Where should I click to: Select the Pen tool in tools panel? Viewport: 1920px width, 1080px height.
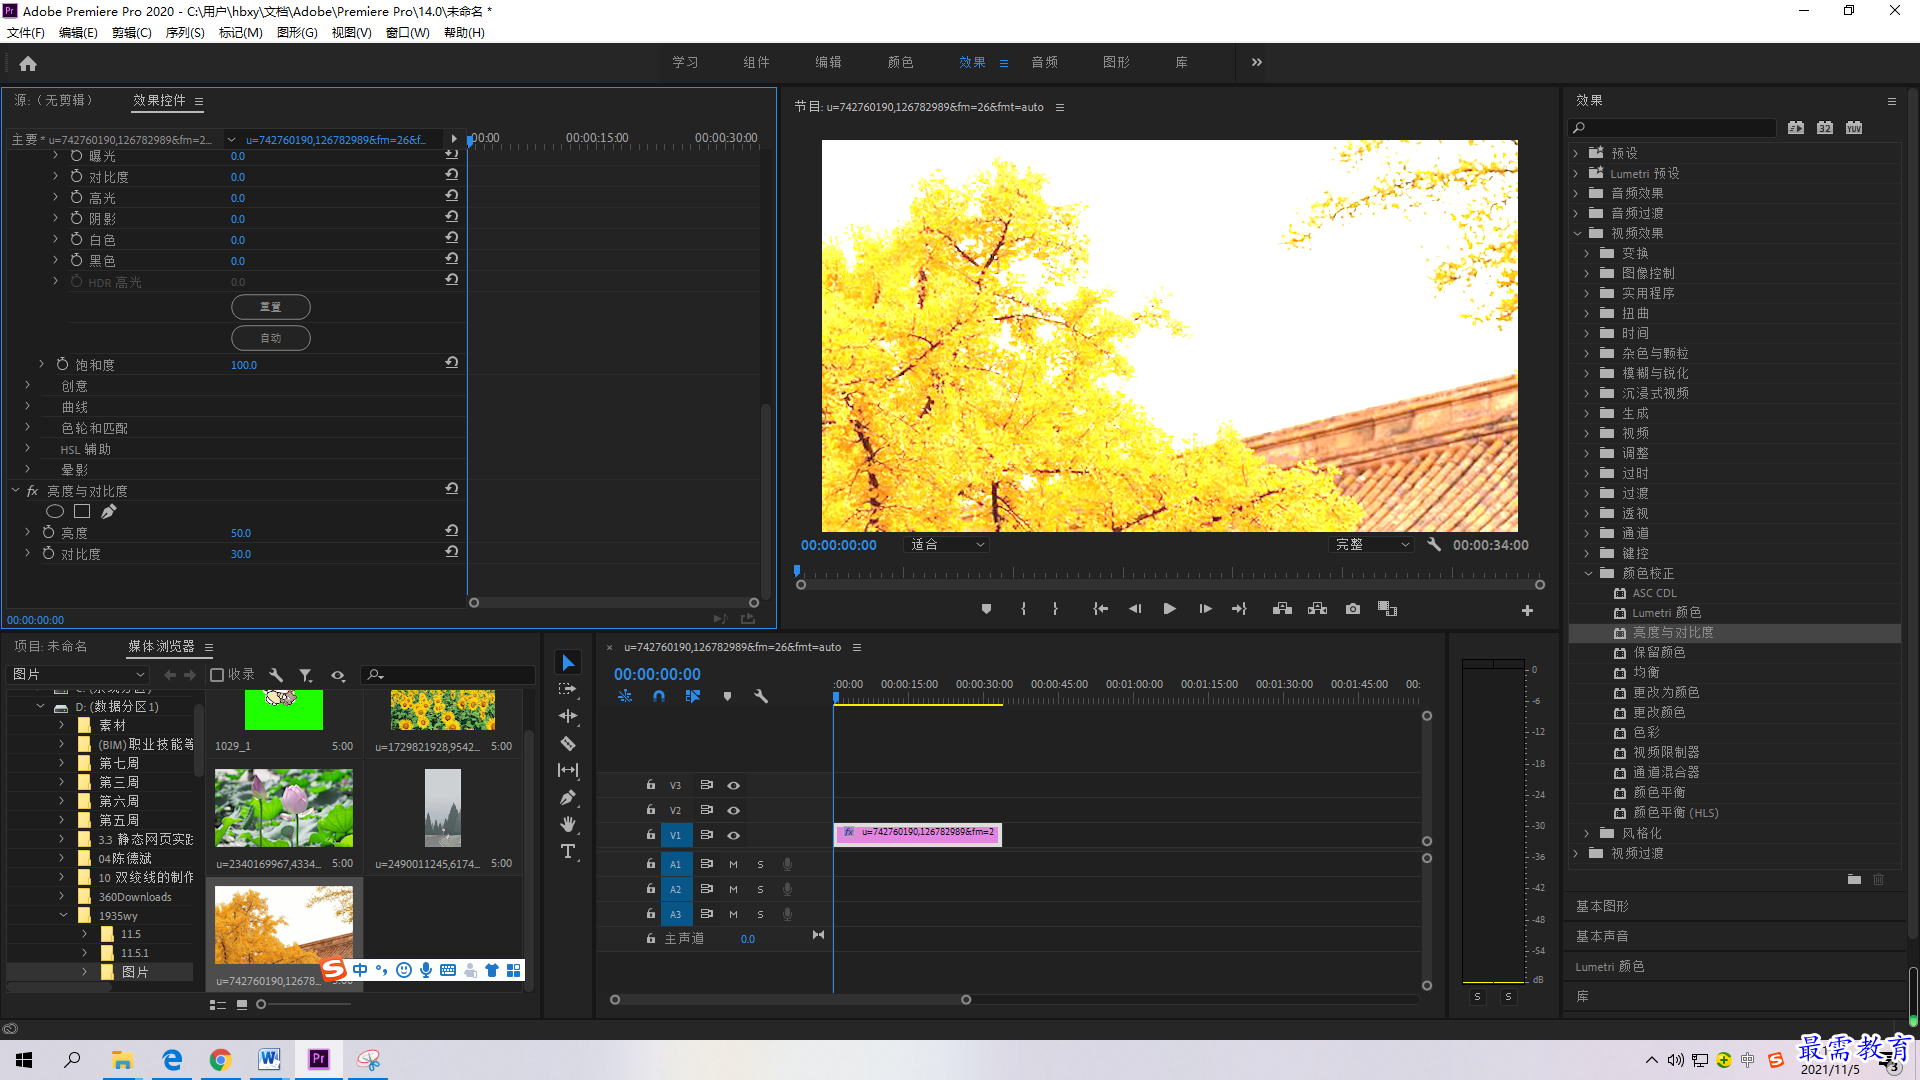568,797
